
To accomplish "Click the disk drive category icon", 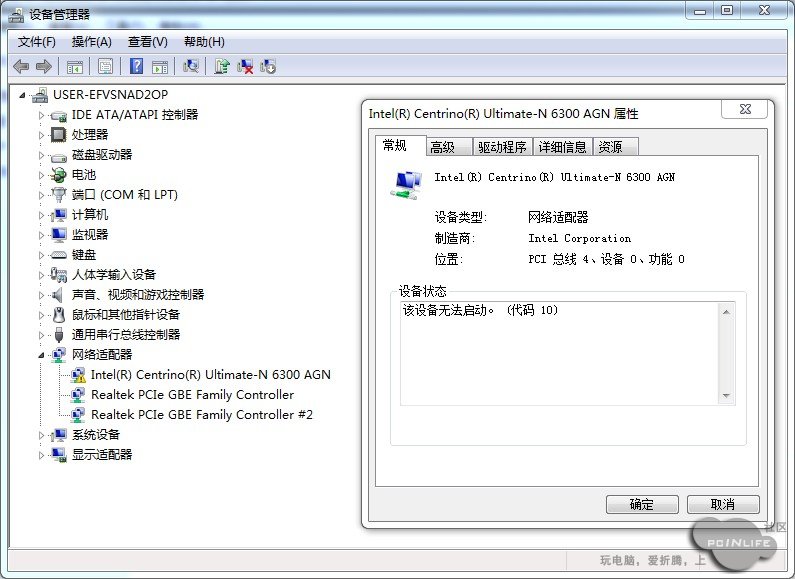I will click(x=59, y=156).
